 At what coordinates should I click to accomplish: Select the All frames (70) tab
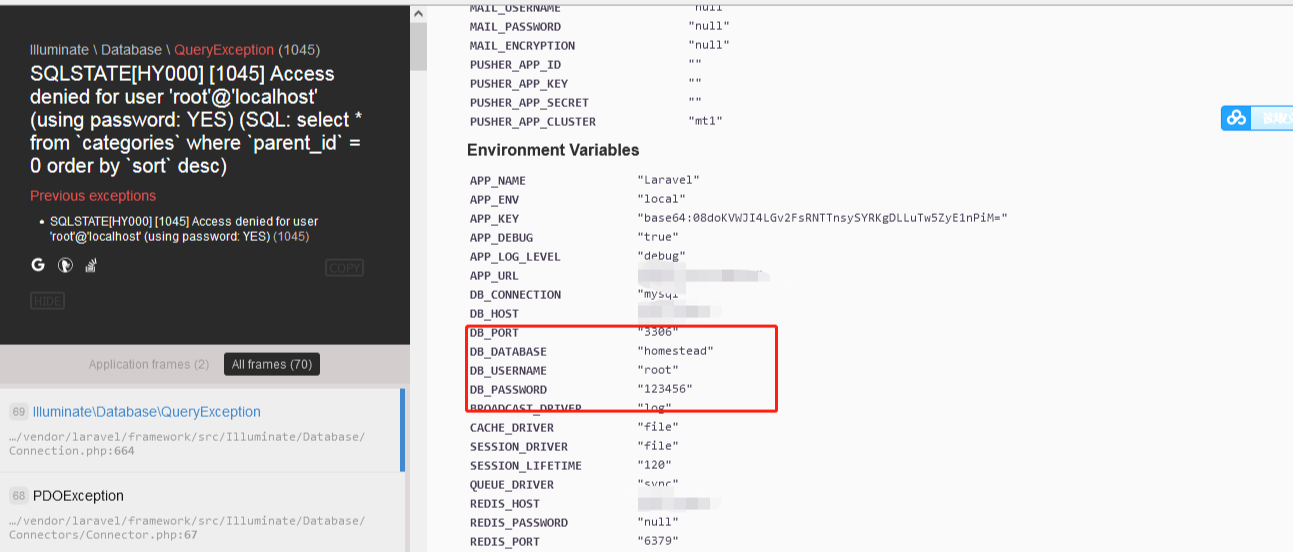coord(271,364)
